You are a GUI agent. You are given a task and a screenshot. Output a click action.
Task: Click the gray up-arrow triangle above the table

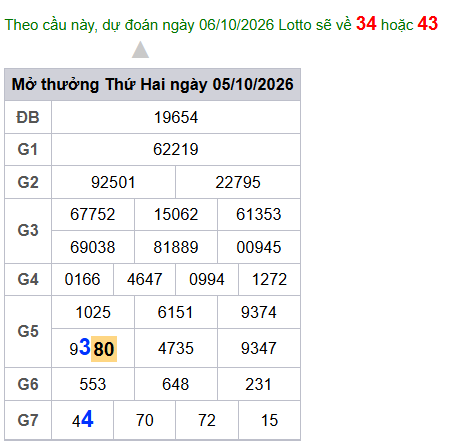click(140, 50)
